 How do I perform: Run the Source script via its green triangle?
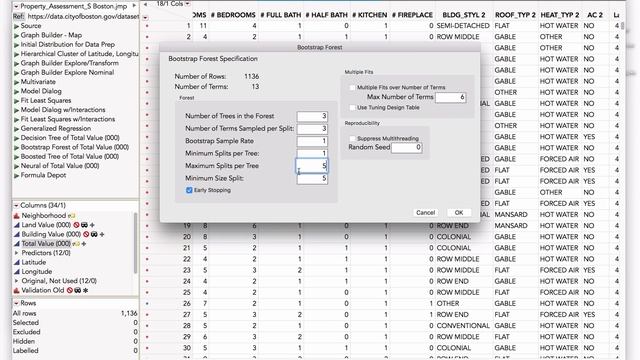point(16,26)
